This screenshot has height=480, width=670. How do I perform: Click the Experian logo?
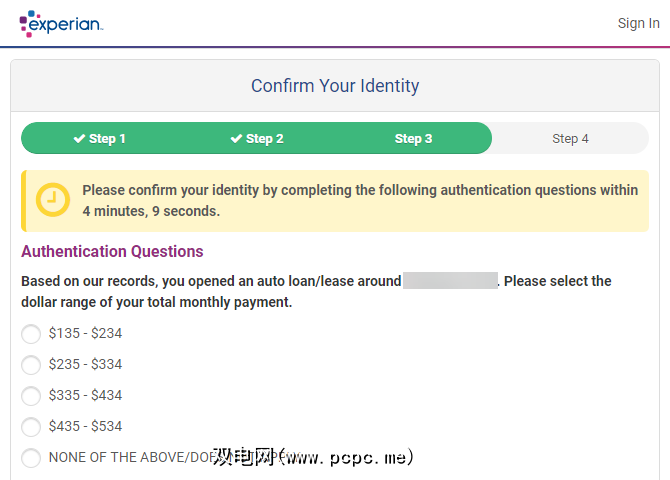[x=60, y=23]
